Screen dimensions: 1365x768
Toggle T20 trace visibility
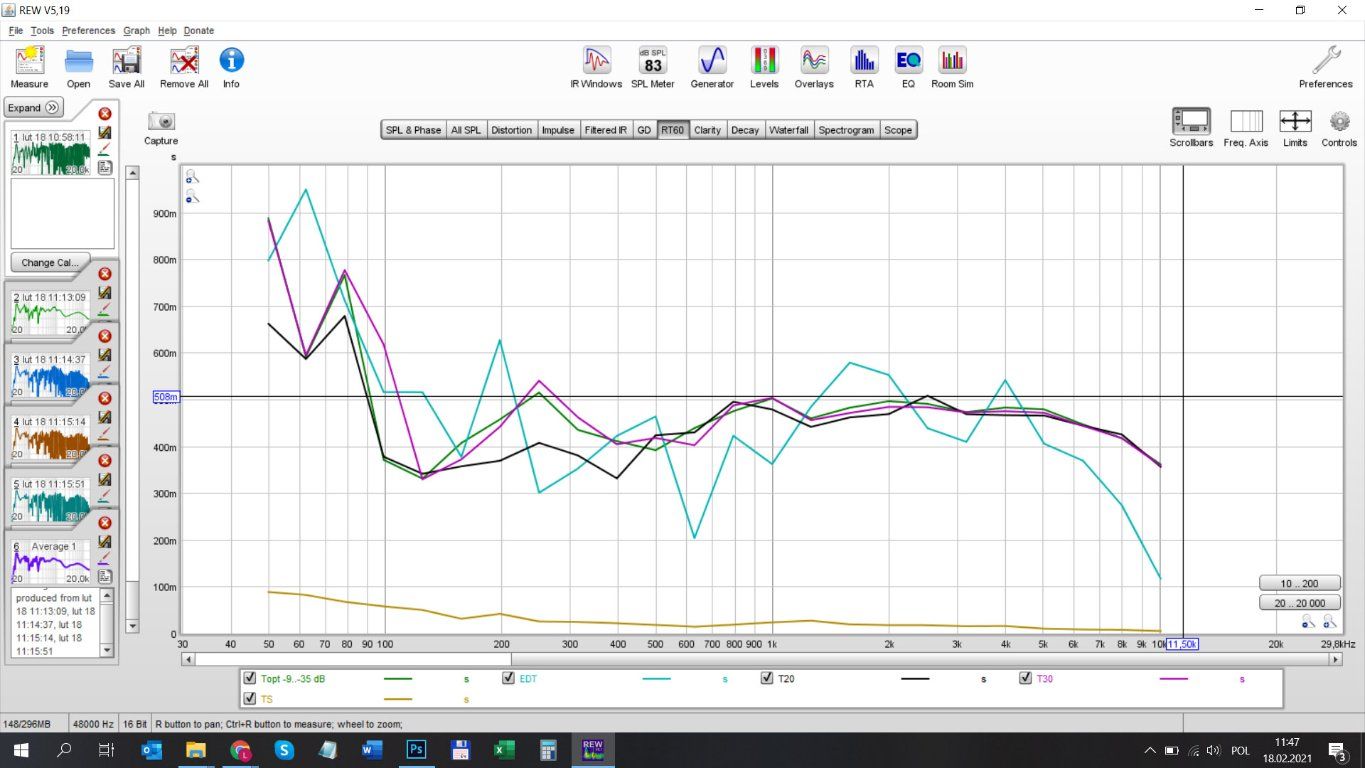coord(767,678)
